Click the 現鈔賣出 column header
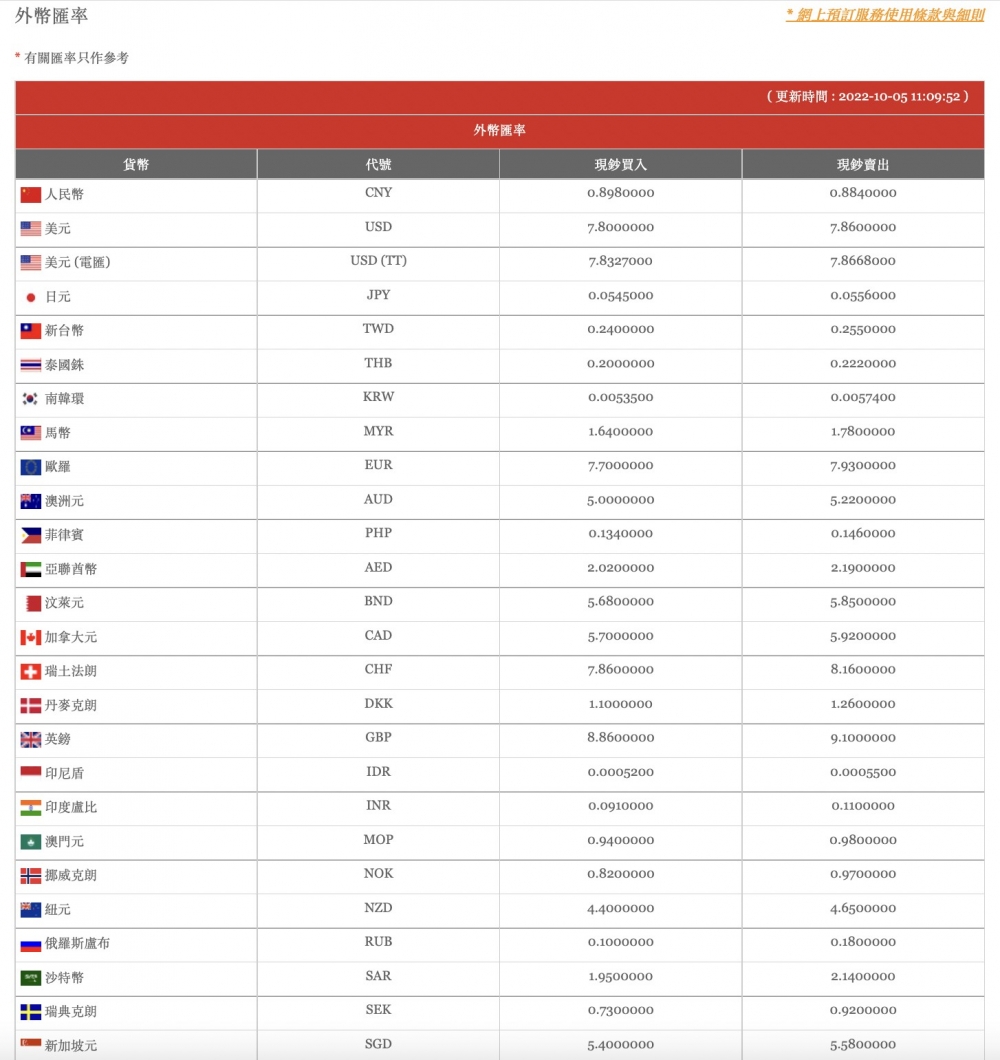Screen dimensions: 1000x1060 click(862, 163)
